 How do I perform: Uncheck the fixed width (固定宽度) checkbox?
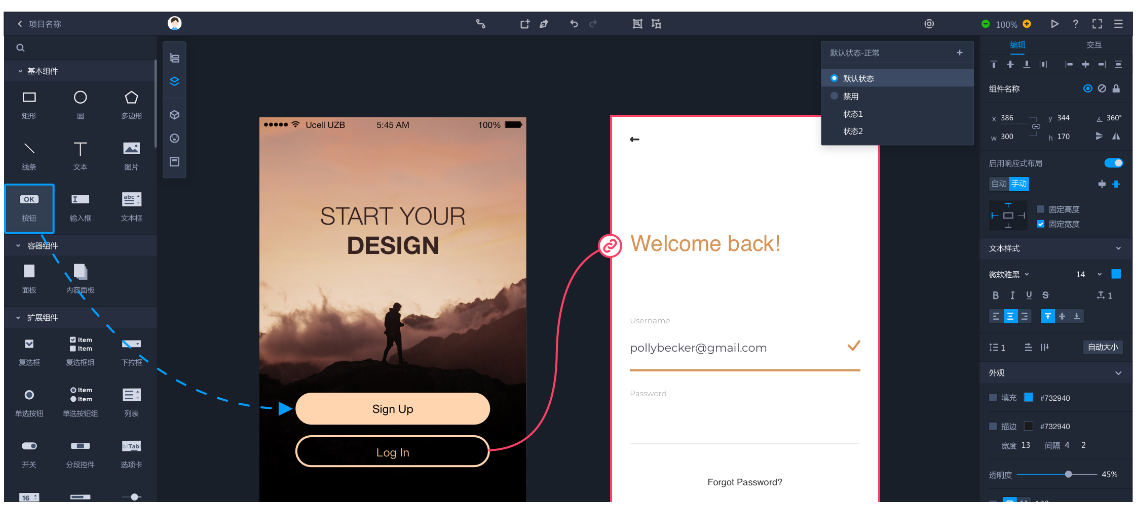(x=1041, y=224)
